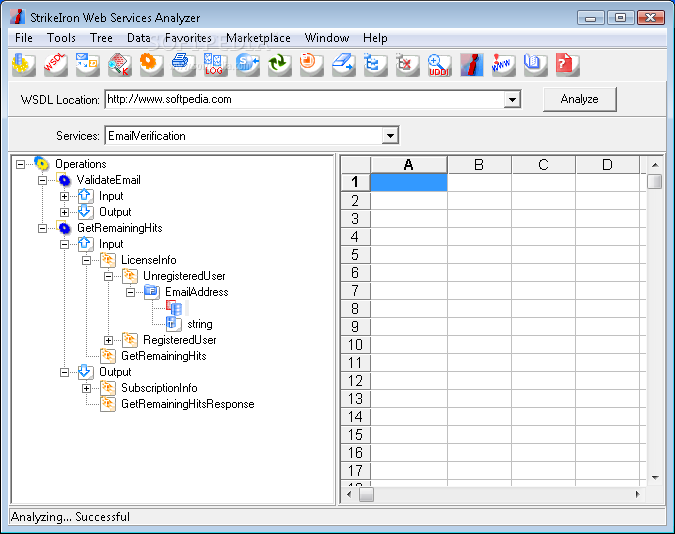
Task: Click the red database icon under EmailAddress
Action: point(174,308)
